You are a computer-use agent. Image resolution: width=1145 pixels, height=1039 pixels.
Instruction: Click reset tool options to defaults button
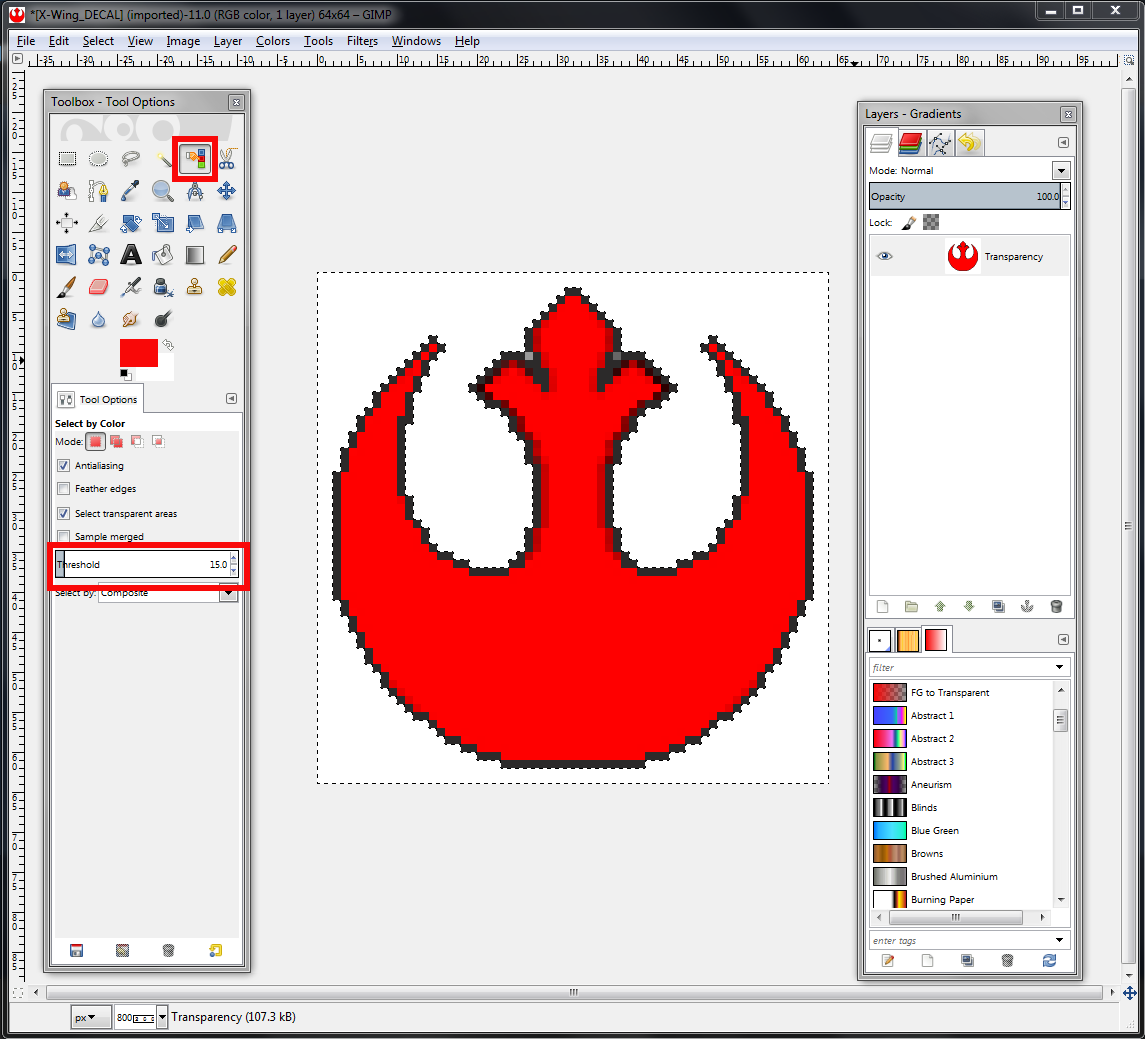click(x=215, y=950)
